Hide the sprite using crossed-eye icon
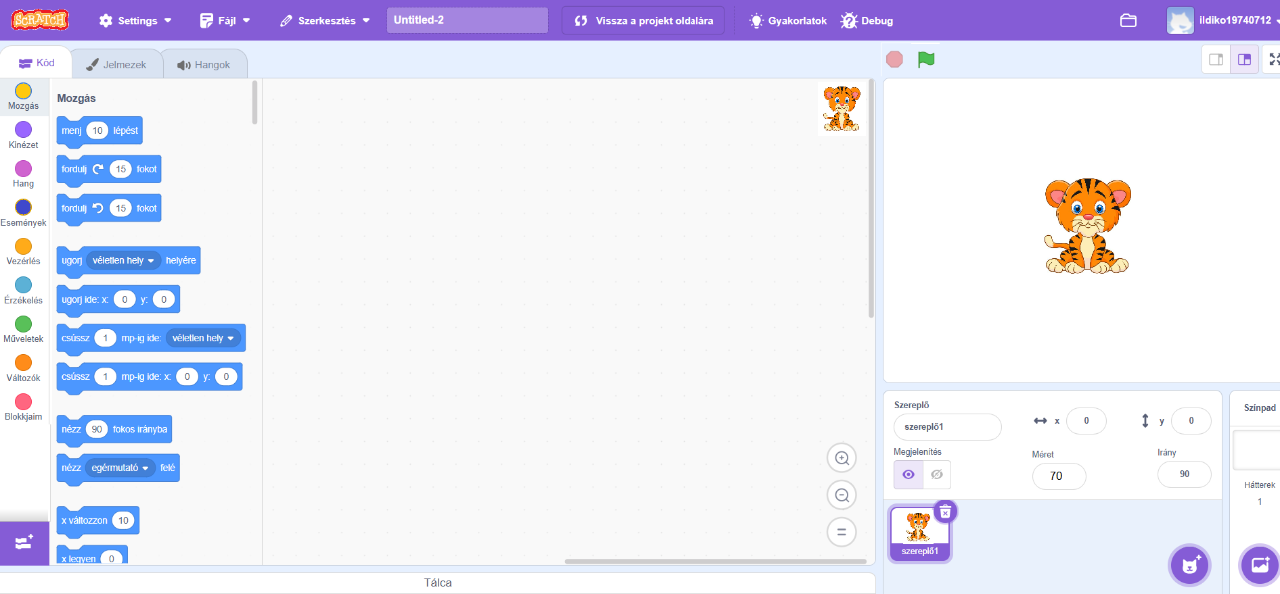 [x=937, y=474]
